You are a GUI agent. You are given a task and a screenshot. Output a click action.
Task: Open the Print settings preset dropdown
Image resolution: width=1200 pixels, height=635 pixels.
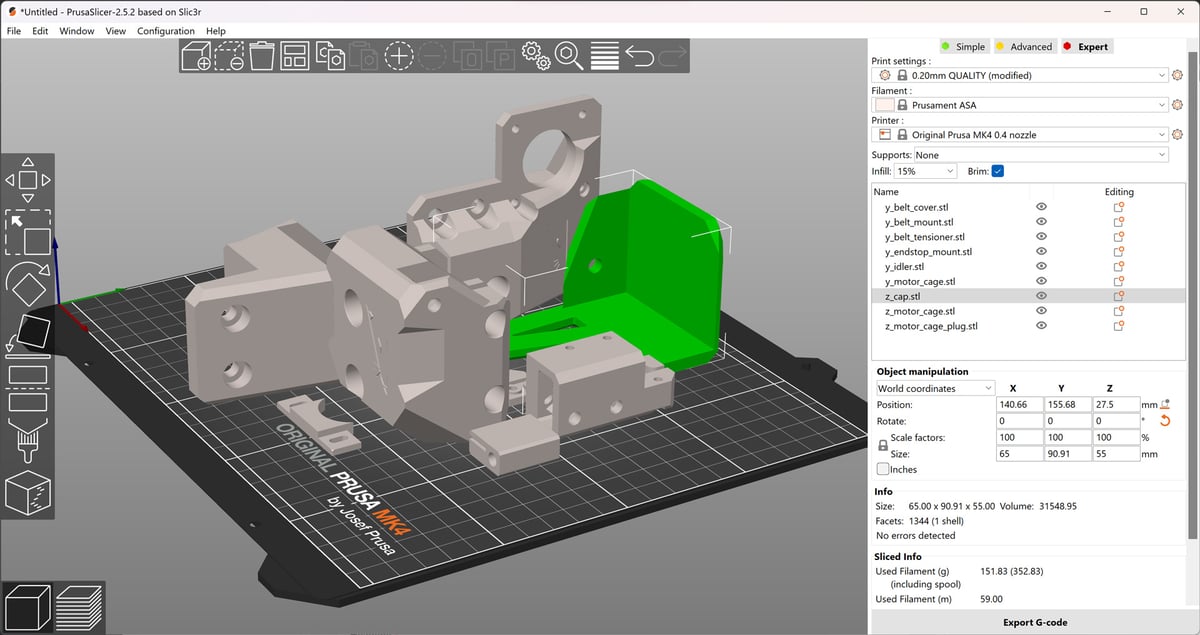click(x=1020, y=75)
